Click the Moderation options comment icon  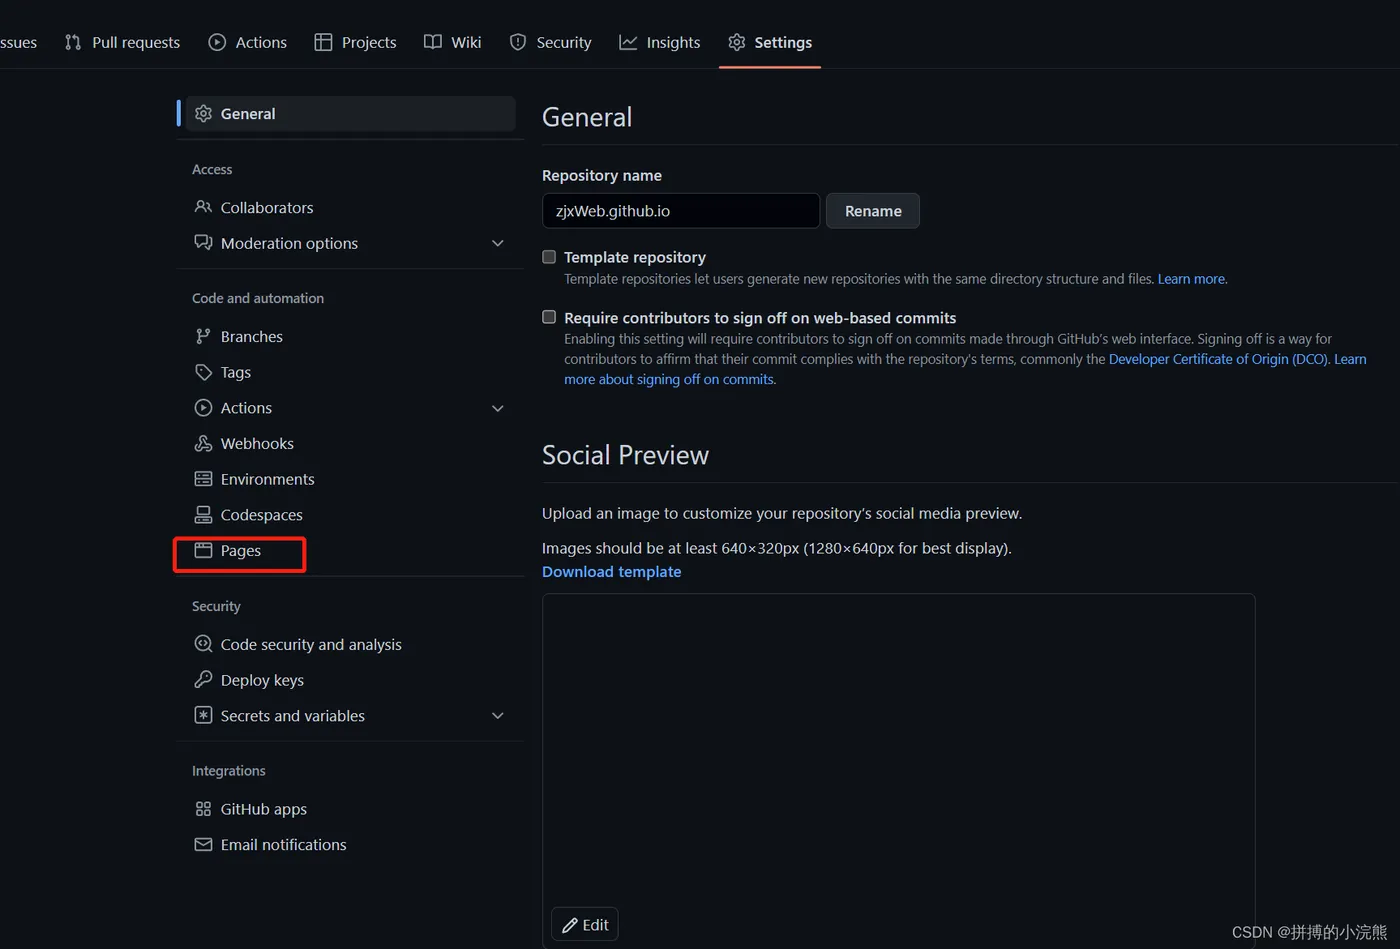203,243
